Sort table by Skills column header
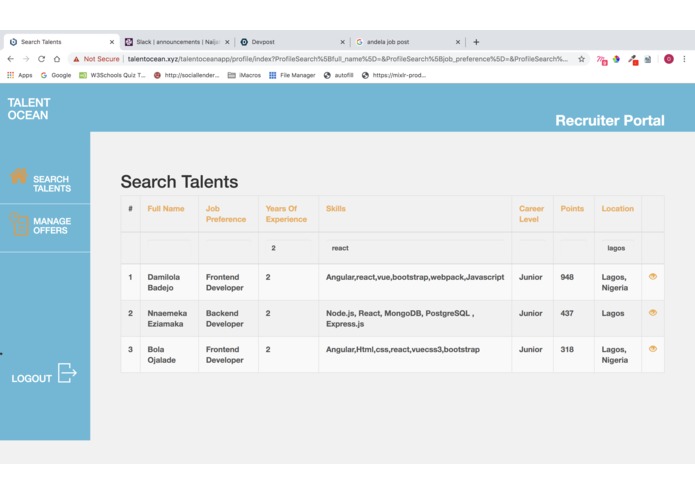Image resolution: width=695 pixels, height=494 pixels. [x=336, y=209]
